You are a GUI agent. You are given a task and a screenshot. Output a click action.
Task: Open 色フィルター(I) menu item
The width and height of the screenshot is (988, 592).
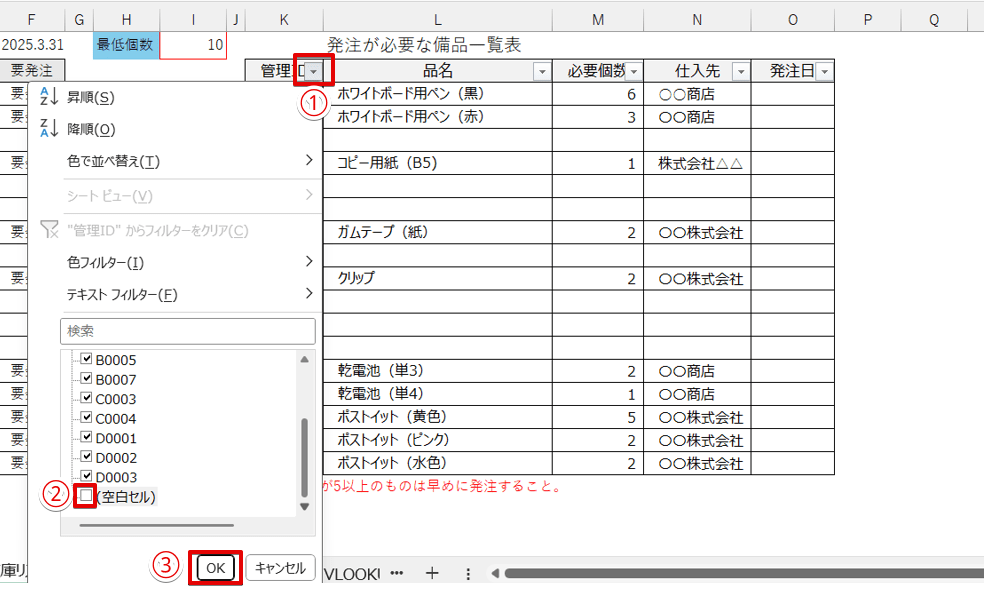(x=175, y=261)
